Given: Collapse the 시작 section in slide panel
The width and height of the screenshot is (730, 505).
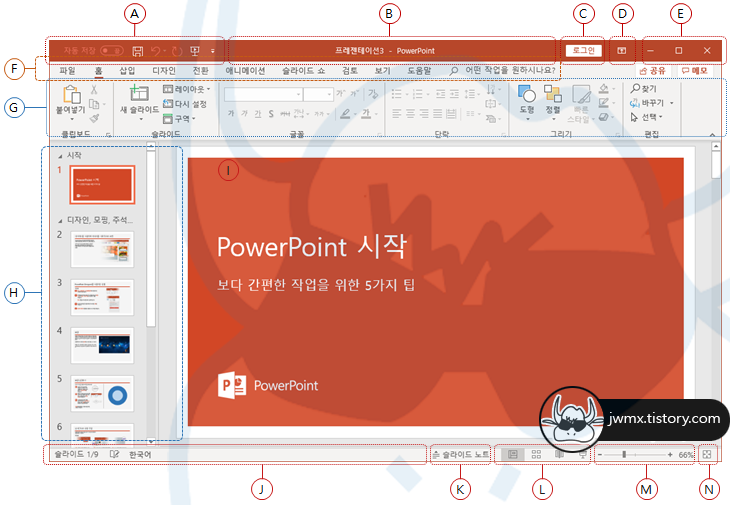Looking at the screenshot, I should 60,156.
